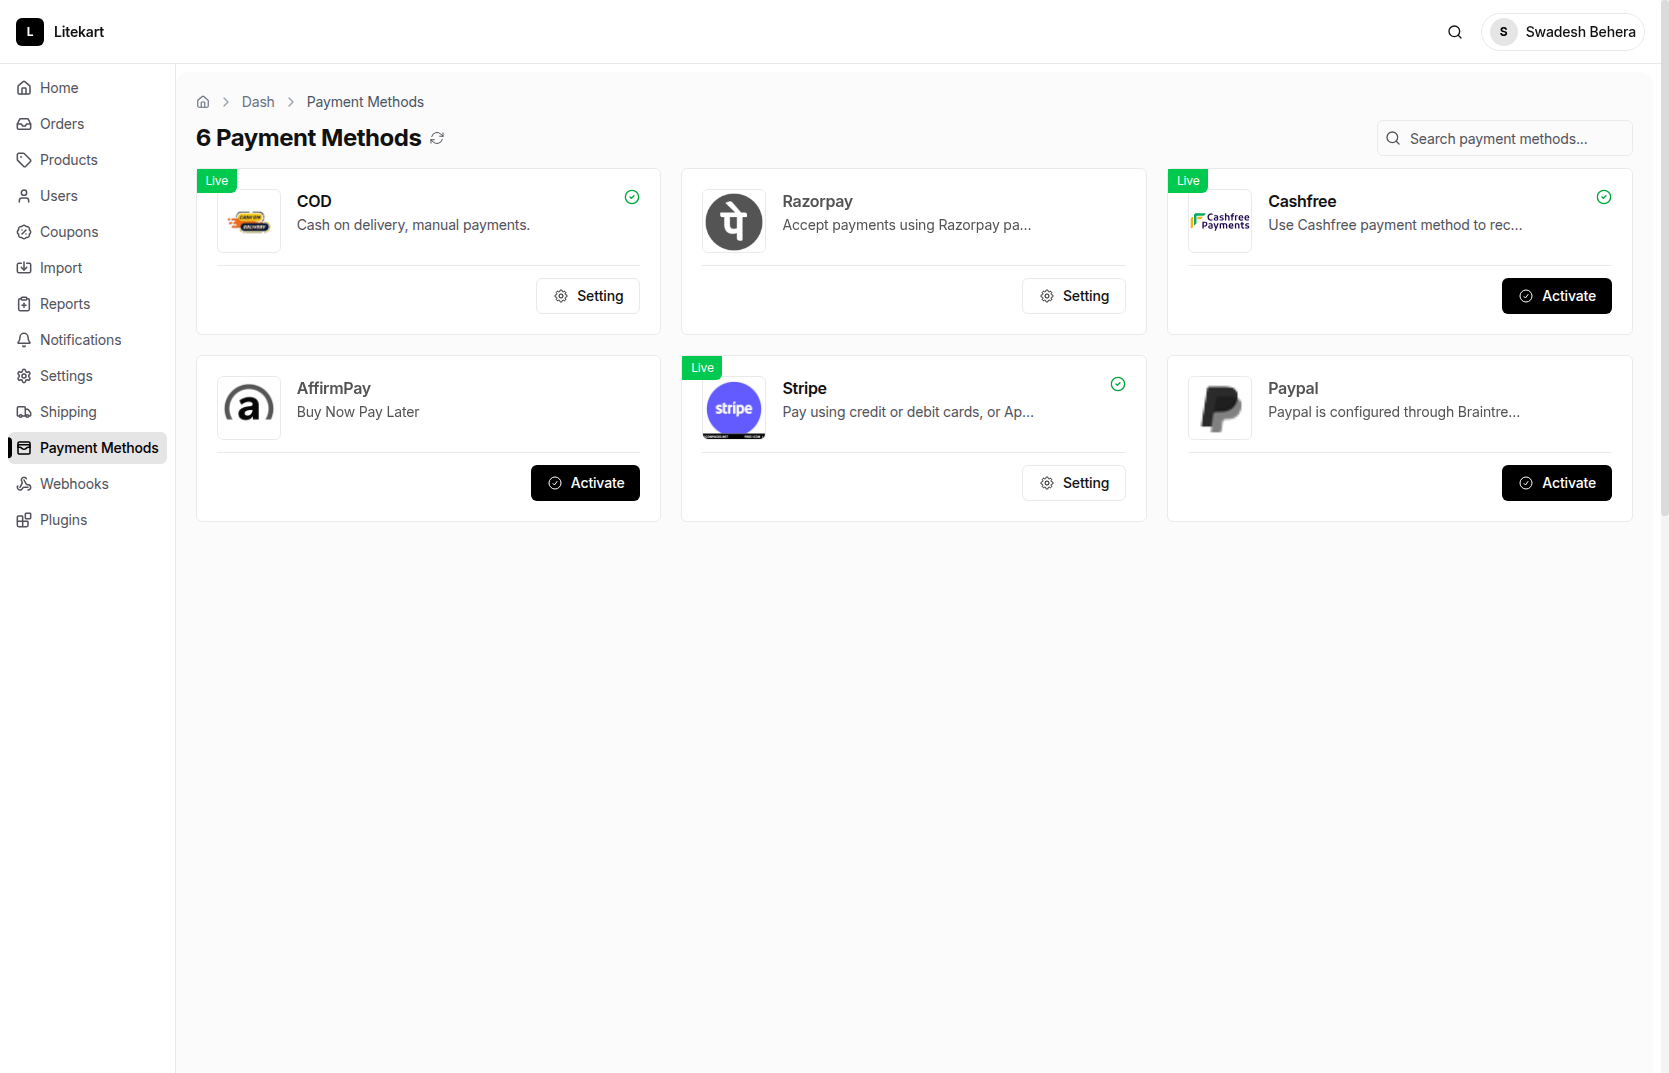This screenshot has width=1669, height=1073.
Task: Focus the Search payment methods field
Action: tap(1505, 138)
